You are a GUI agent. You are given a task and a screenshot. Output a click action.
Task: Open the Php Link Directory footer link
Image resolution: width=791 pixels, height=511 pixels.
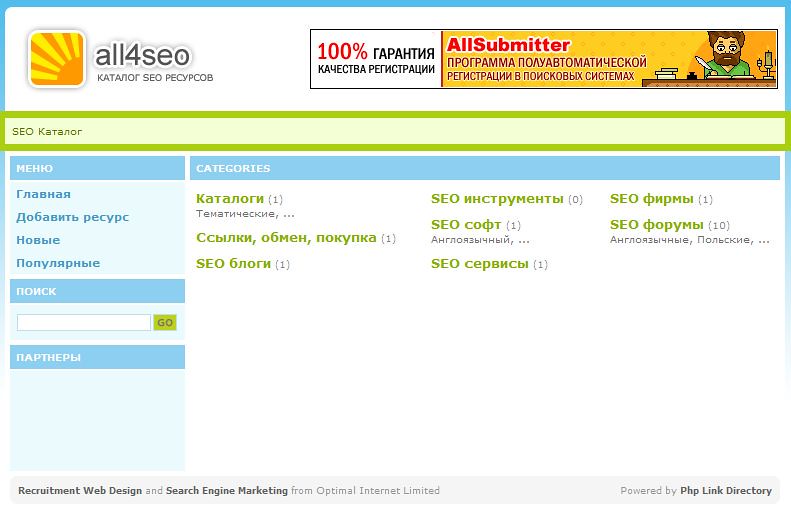[x=726, y=491]
